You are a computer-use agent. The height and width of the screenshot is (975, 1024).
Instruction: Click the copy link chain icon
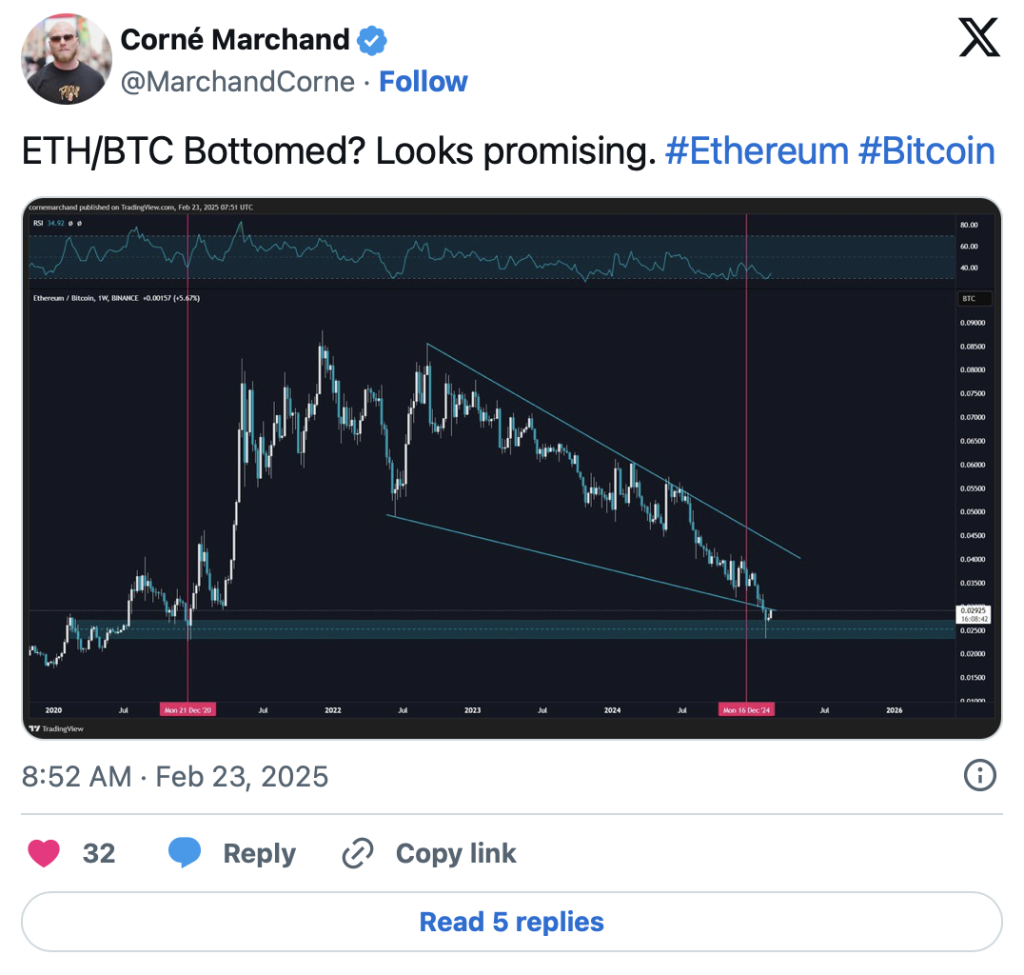click(358, 853)
